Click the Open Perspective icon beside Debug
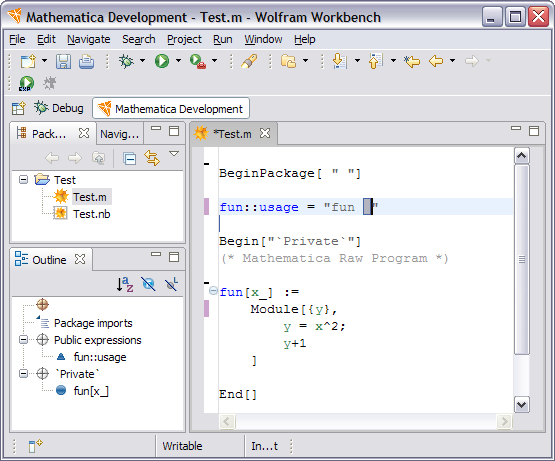Image resolution: width=555 pixels, height=461 pixels. (18, 108)
